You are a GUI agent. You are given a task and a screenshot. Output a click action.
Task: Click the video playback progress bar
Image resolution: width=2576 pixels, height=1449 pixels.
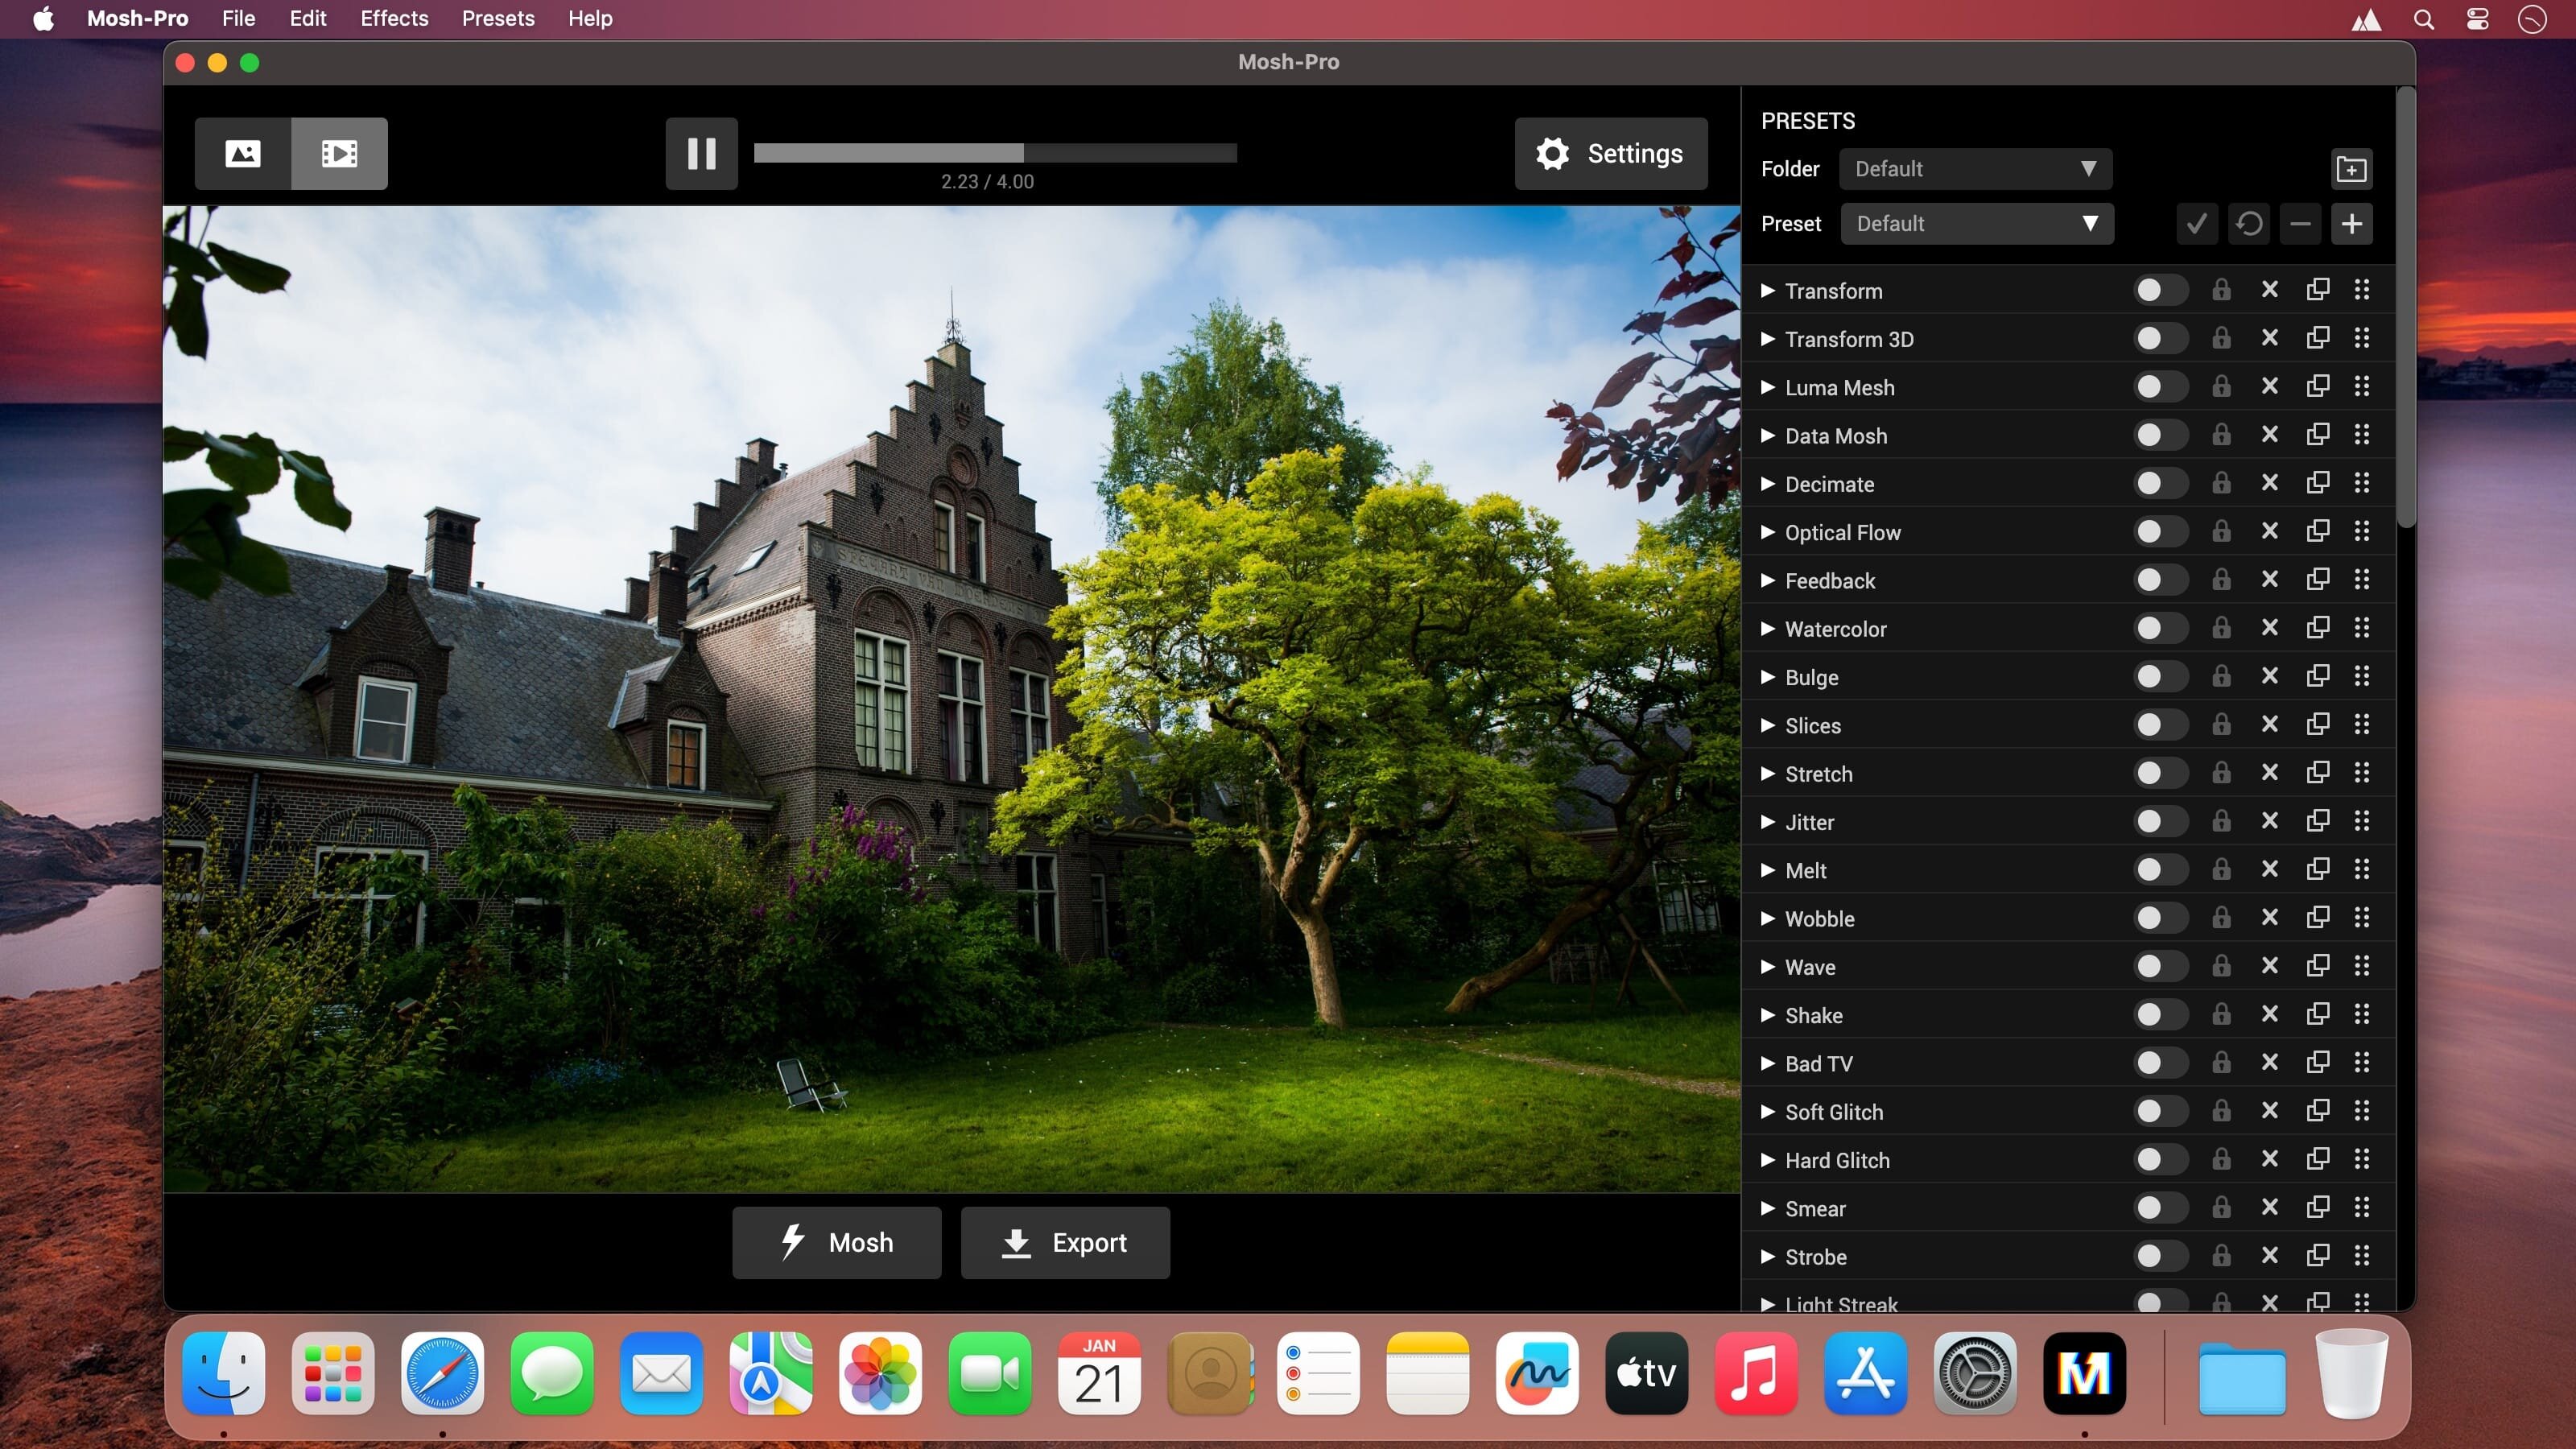[995, 153]
